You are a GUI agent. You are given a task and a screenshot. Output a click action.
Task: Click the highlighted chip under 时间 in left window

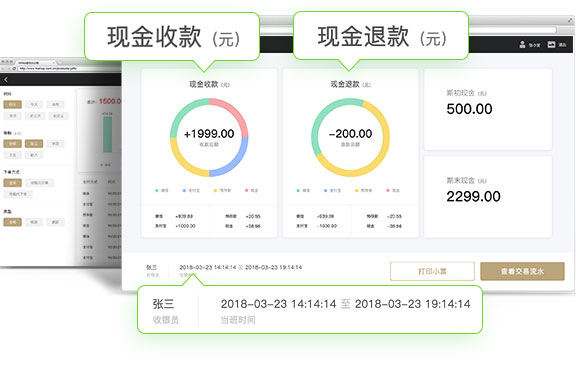pyautogui.click(x=12, y=105)
